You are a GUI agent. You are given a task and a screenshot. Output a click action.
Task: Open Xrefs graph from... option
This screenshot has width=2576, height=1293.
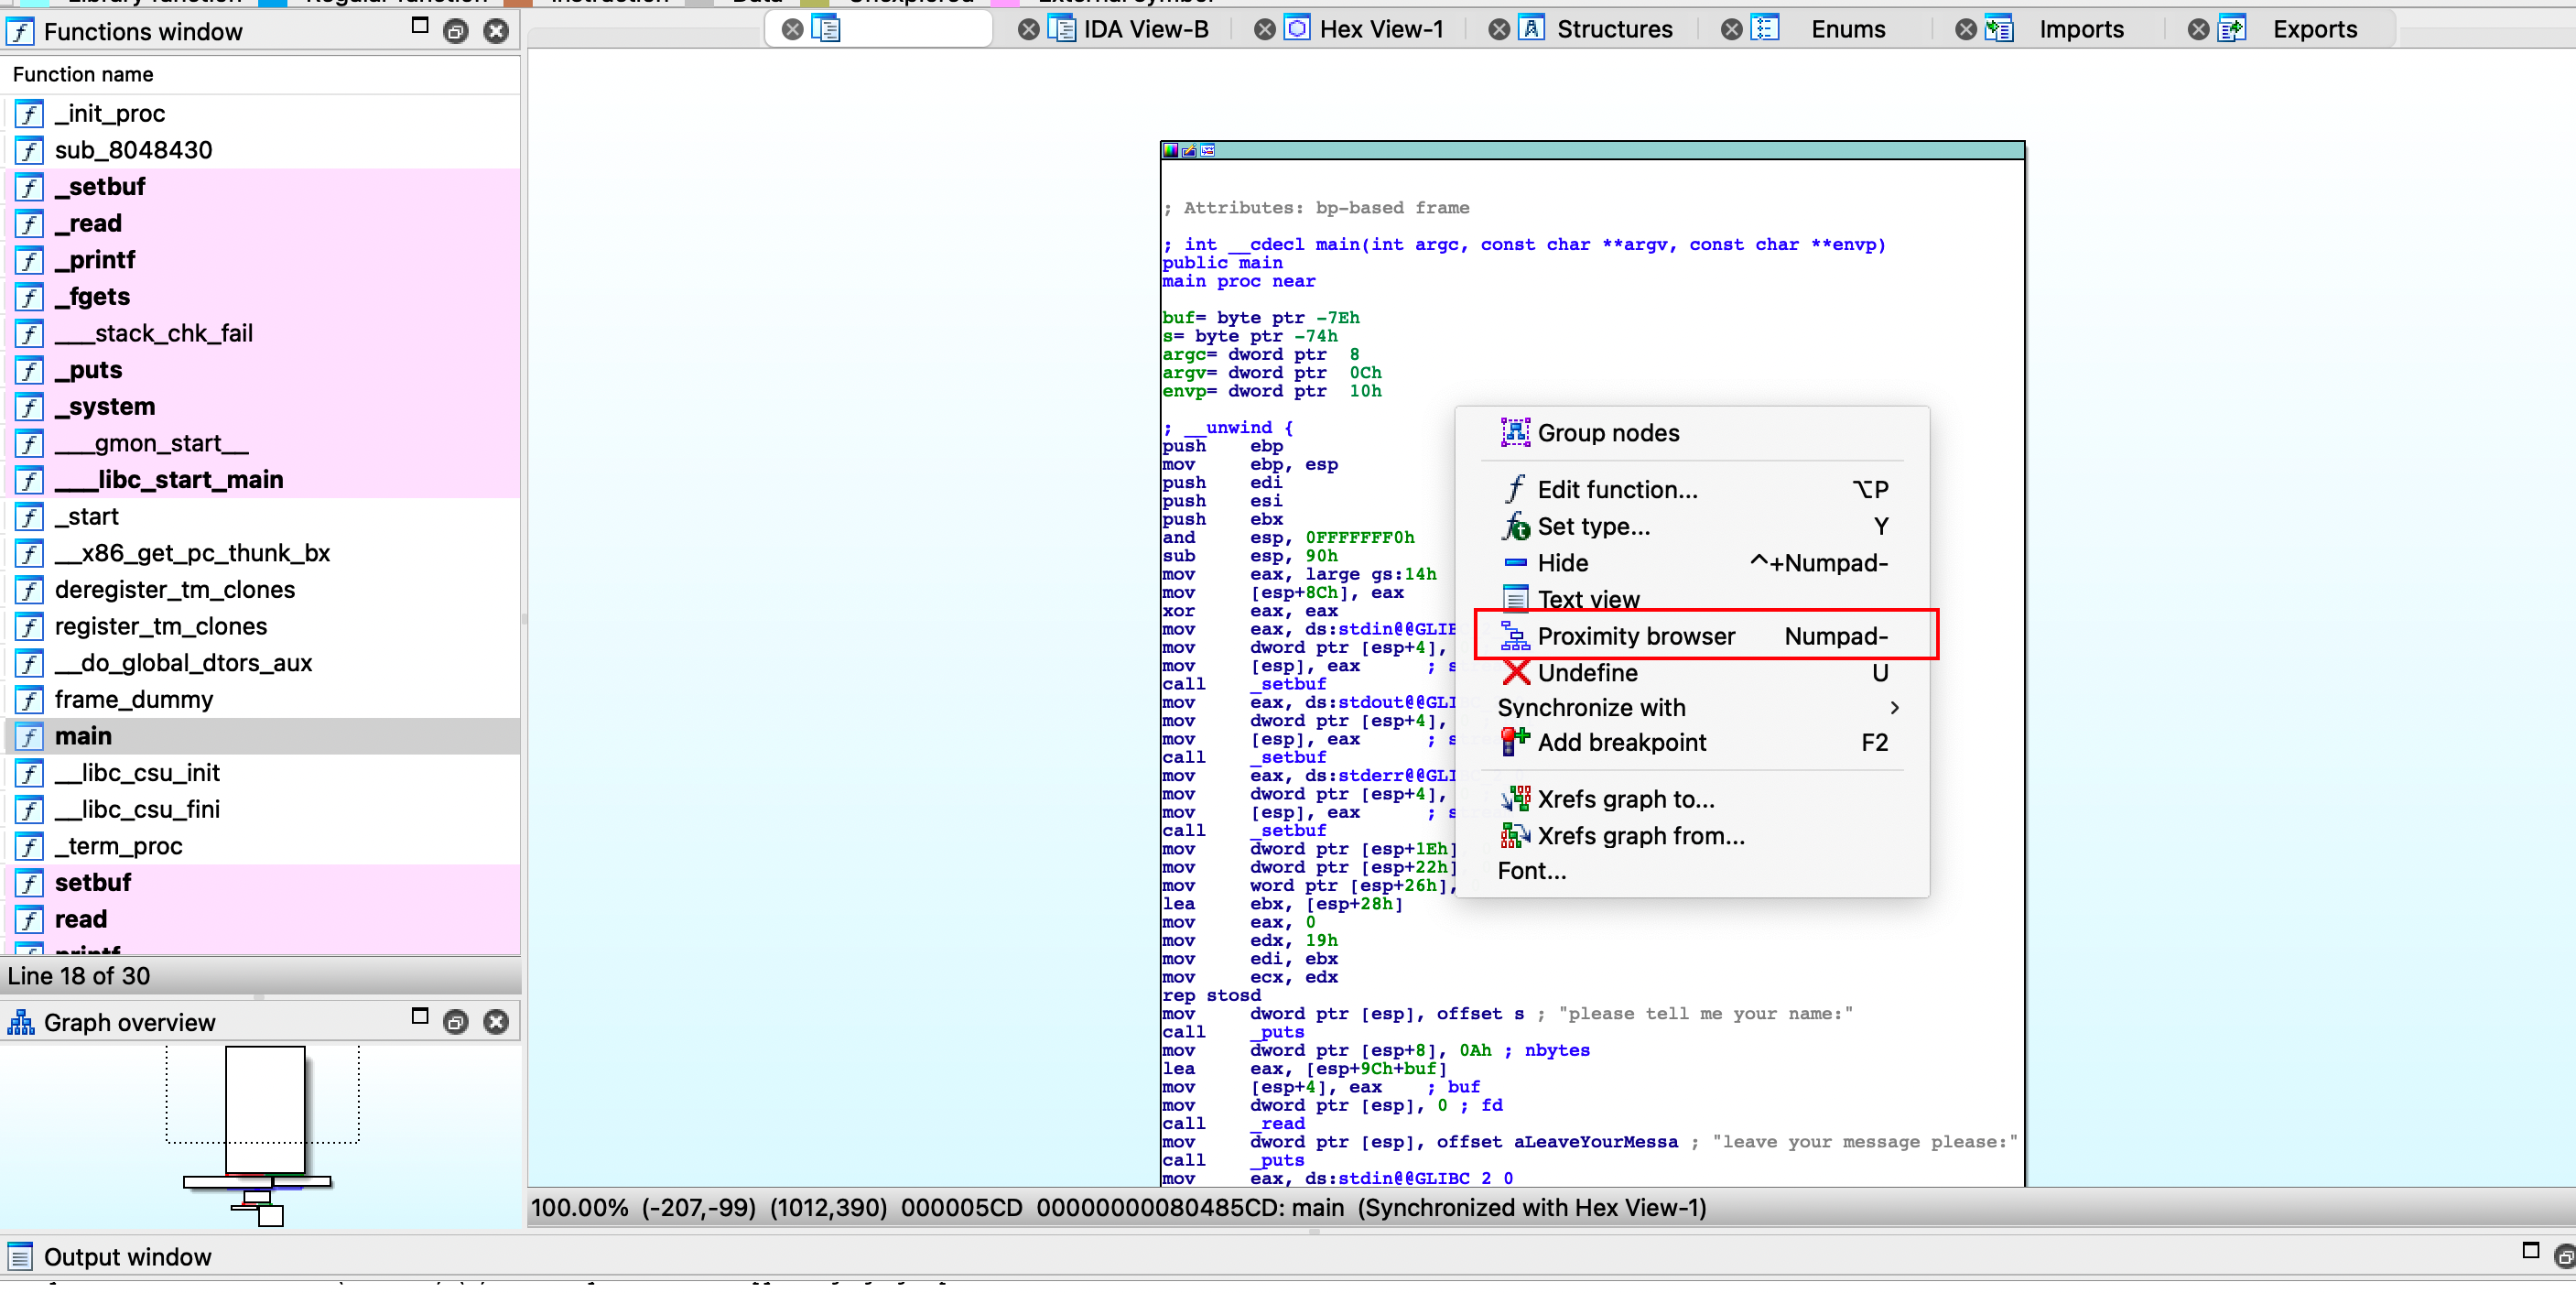[1640, 836]
